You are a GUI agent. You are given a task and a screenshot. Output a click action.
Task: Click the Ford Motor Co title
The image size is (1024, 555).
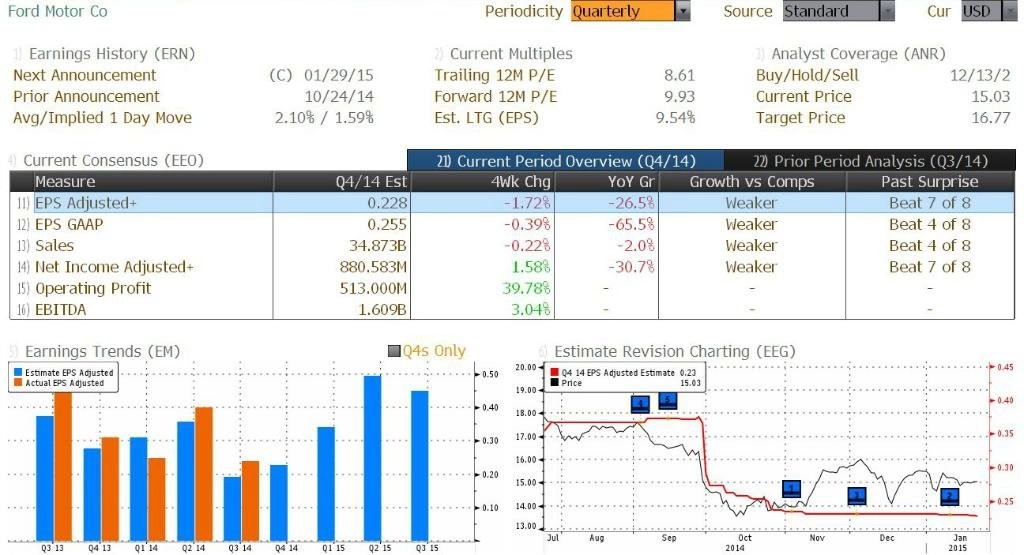[57, 11]
